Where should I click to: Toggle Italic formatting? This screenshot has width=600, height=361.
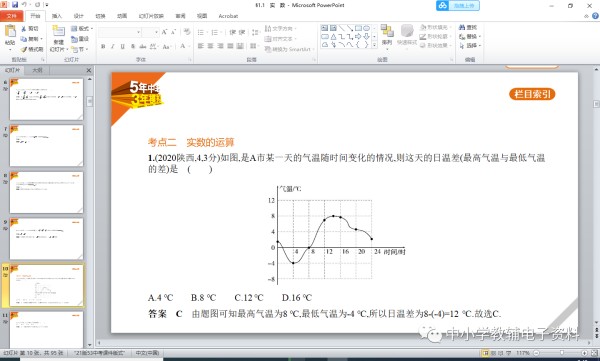point(112,46)
